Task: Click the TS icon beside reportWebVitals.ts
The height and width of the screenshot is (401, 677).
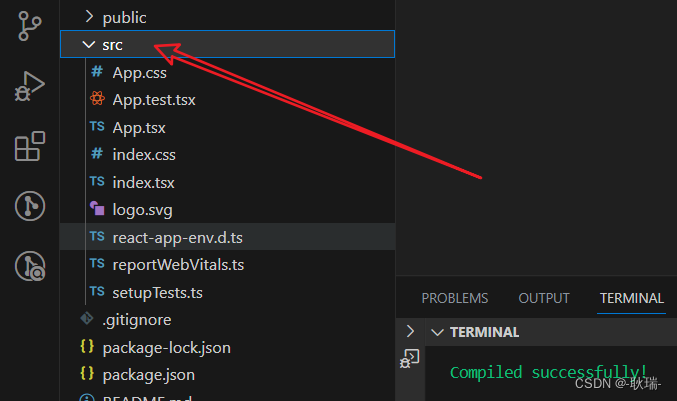Action: coord(97,264)
